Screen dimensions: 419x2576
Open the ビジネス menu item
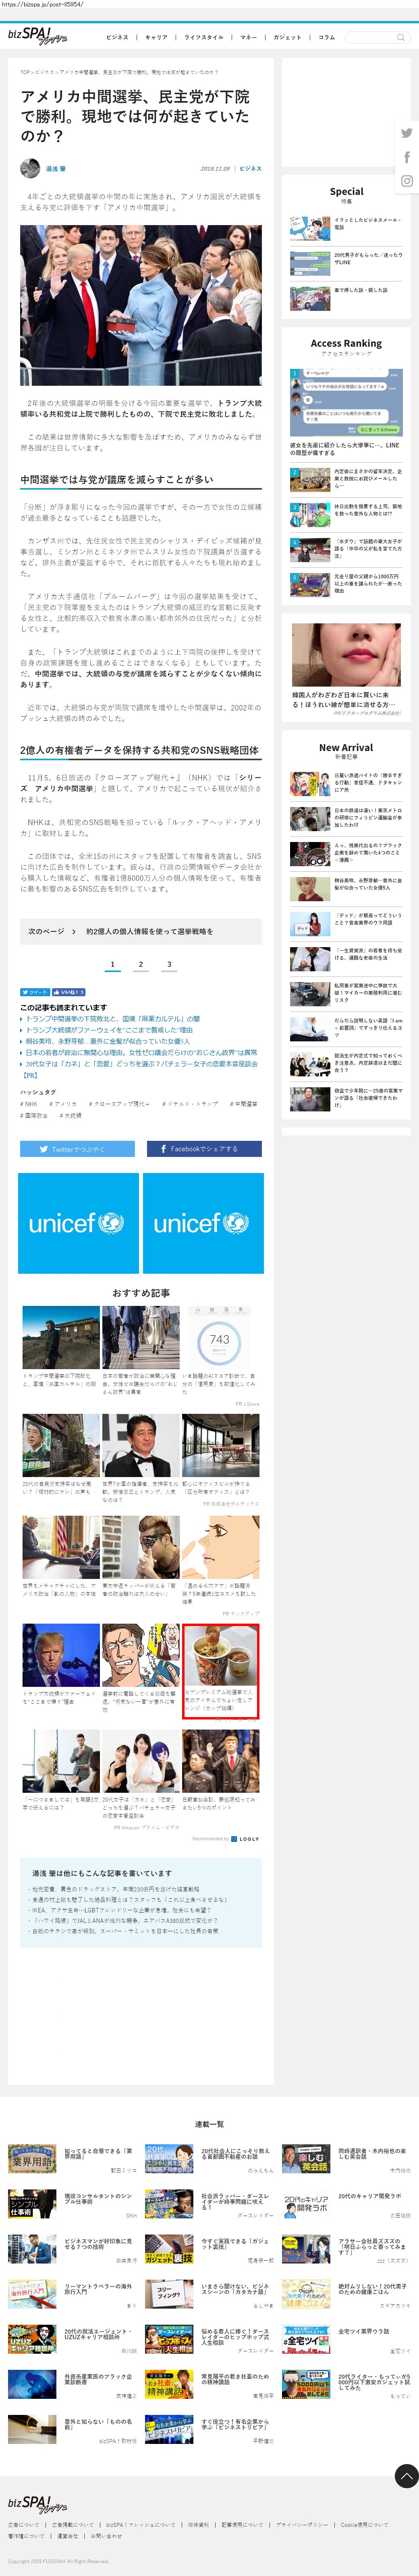click(x=117, y=37)
